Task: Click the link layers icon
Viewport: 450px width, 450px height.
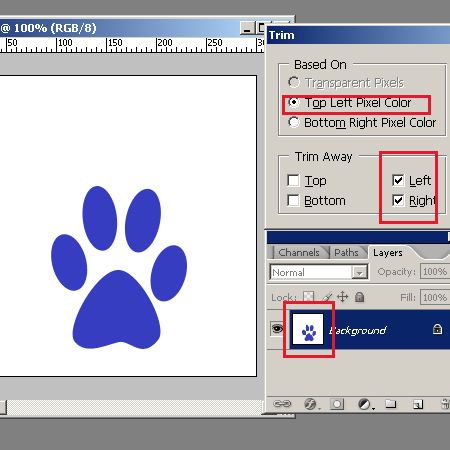Action: (282, 404)
